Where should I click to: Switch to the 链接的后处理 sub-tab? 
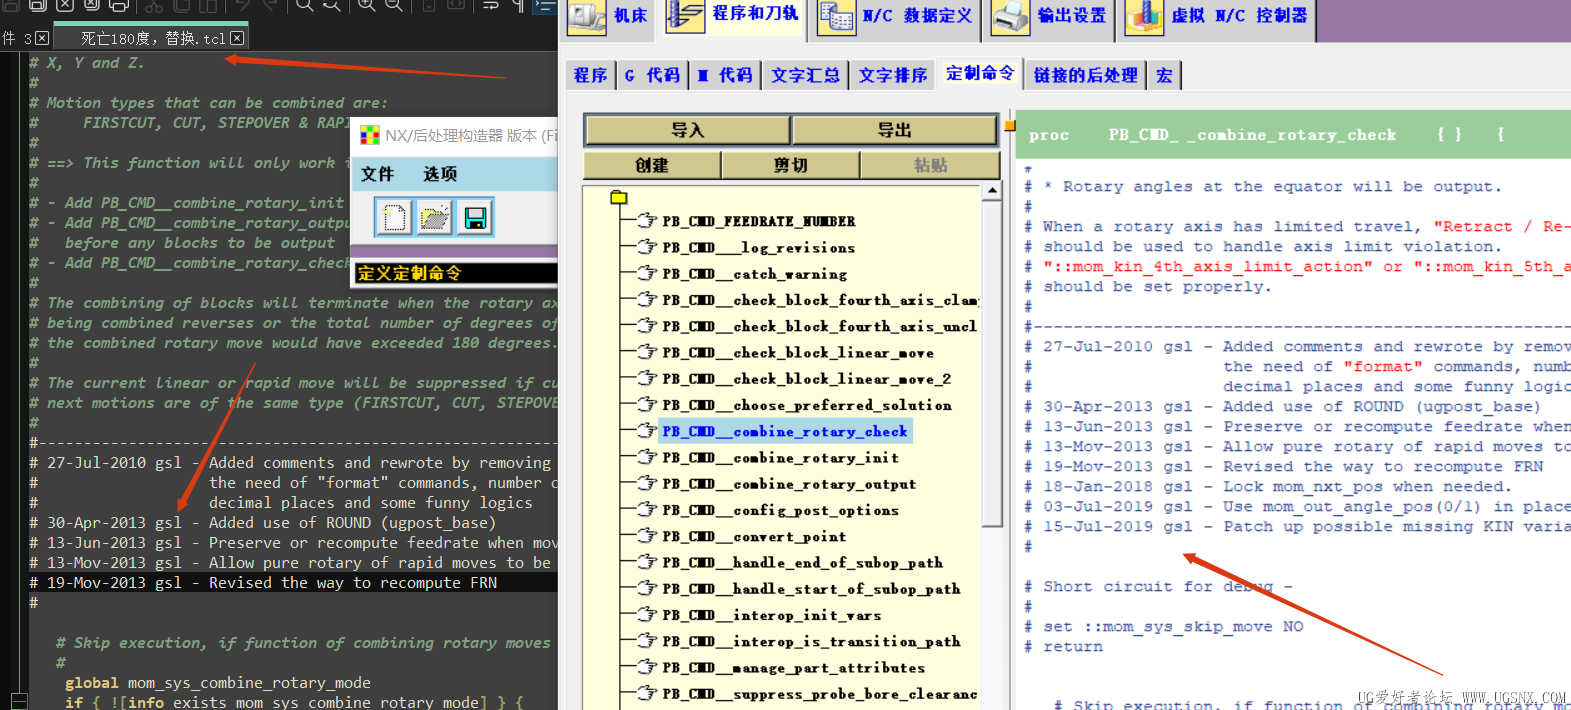1086,75
